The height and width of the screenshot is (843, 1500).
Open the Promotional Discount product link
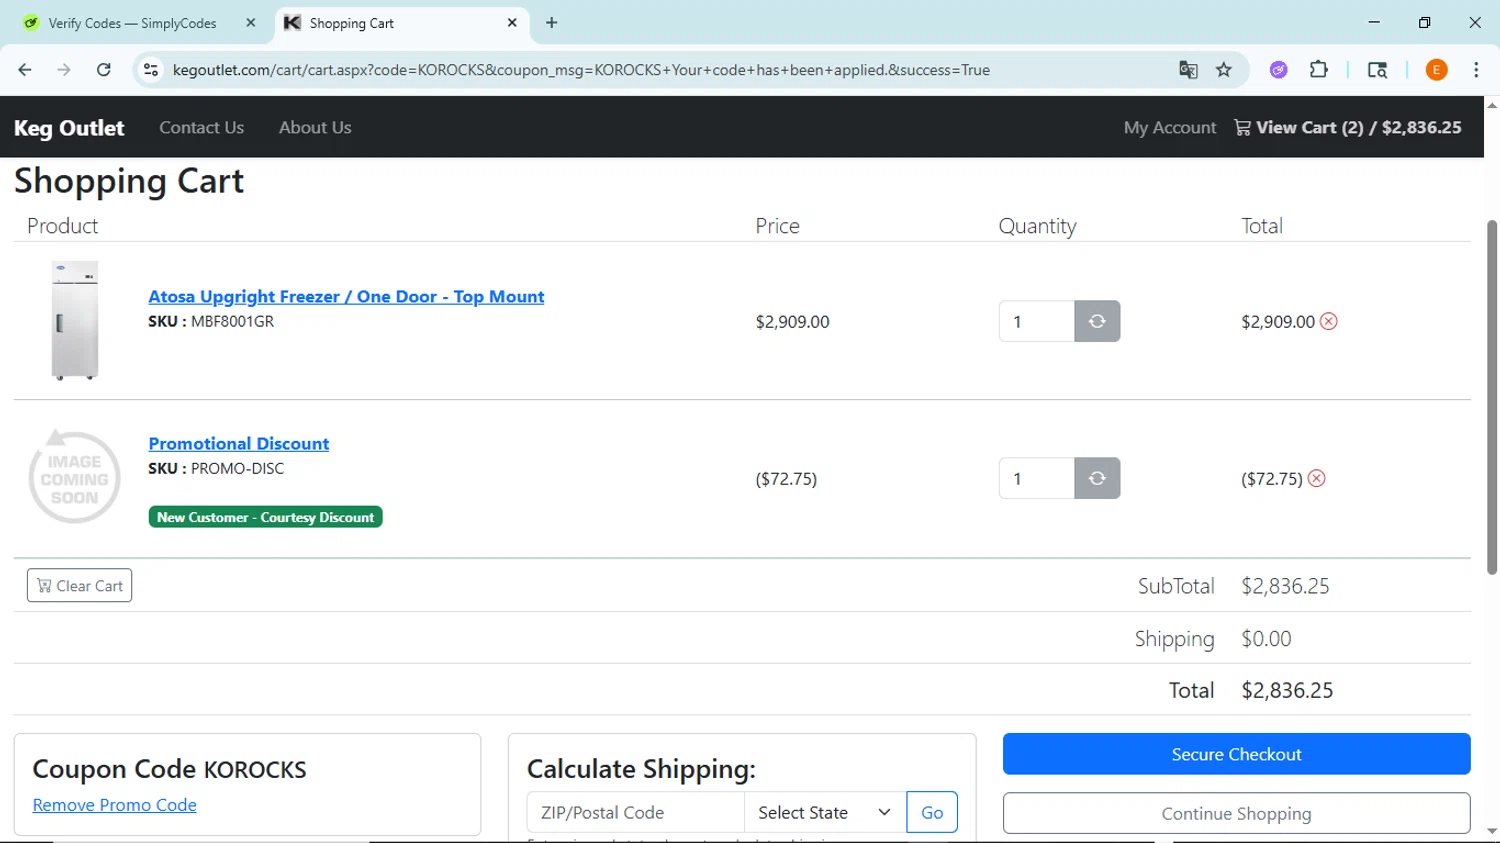tap(239, 443)
